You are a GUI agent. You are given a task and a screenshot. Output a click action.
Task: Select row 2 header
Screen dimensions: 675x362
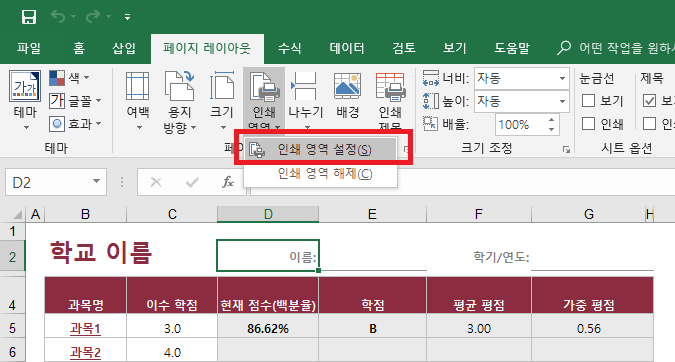(12, 257)
